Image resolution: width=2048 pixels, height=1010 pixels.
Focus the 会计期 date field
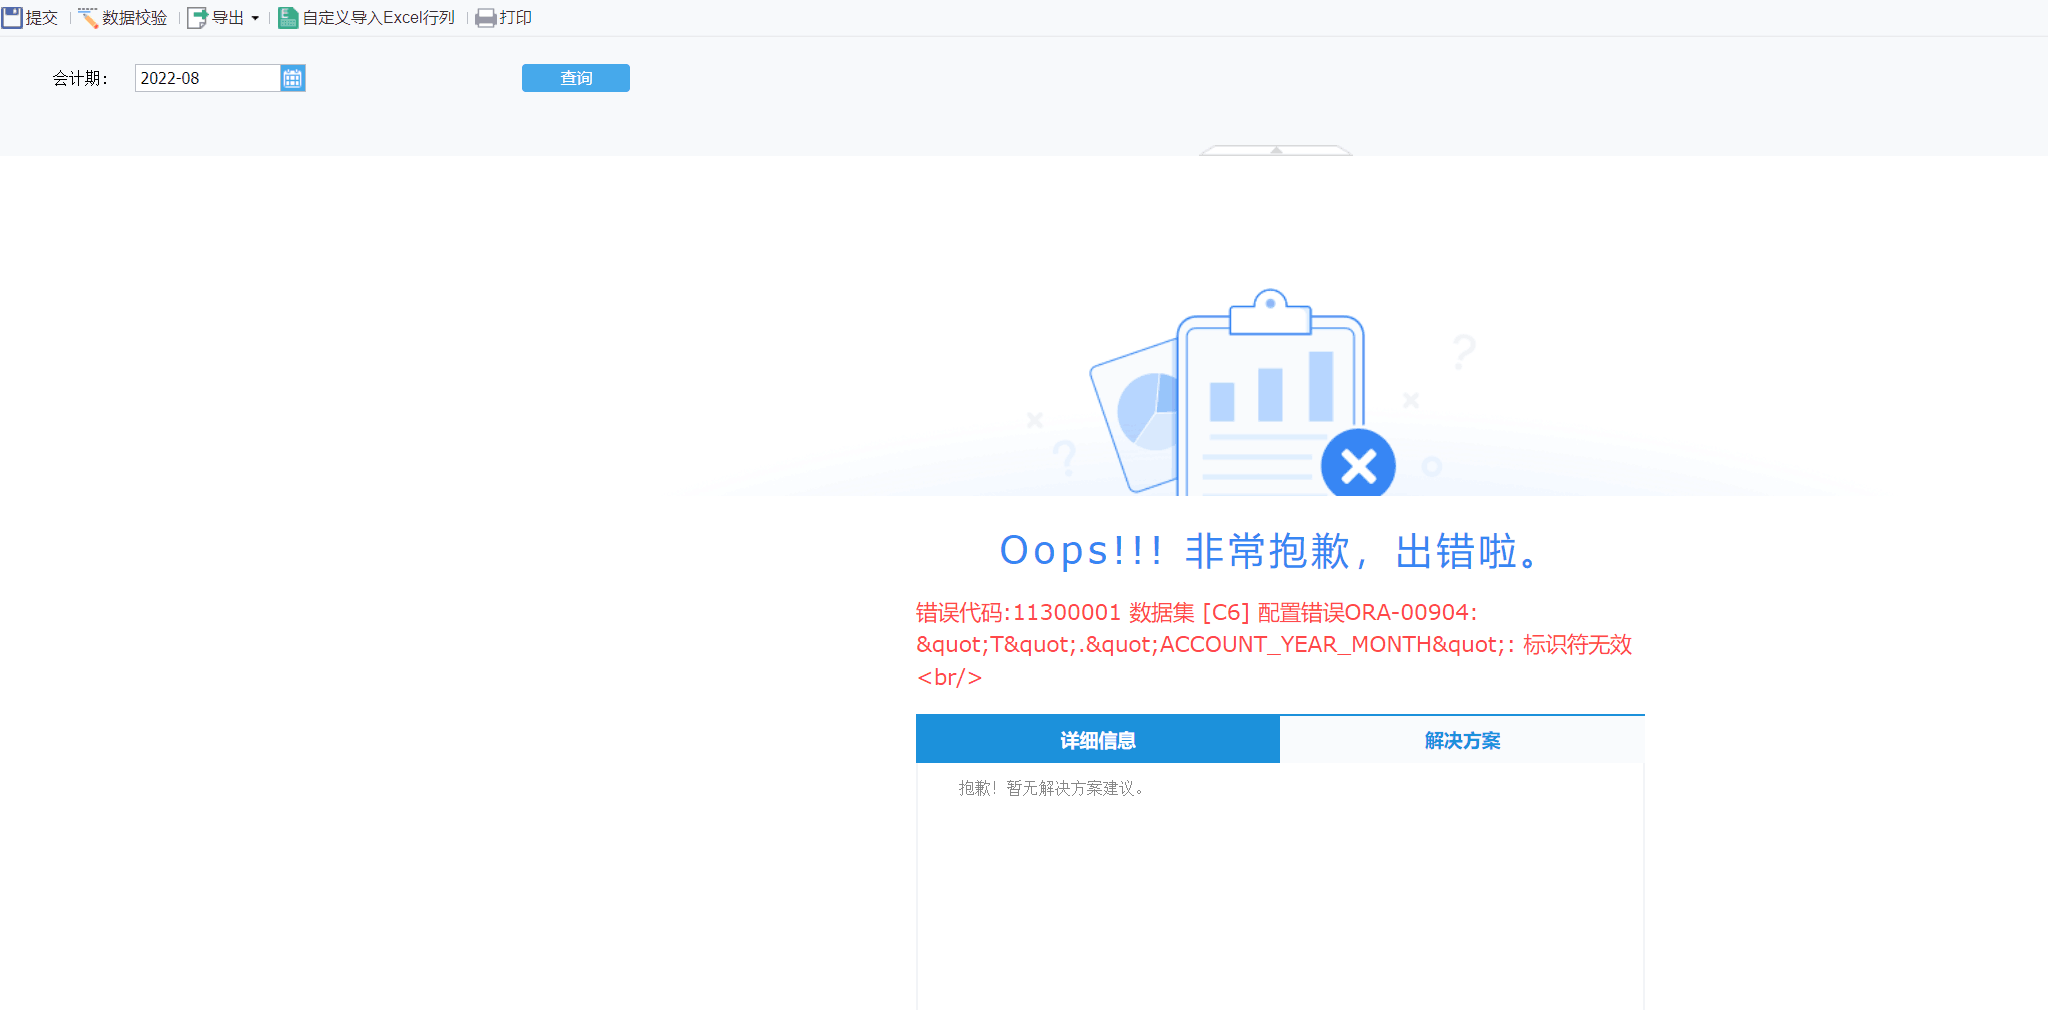pyautogui.click(x=208, y=78)
